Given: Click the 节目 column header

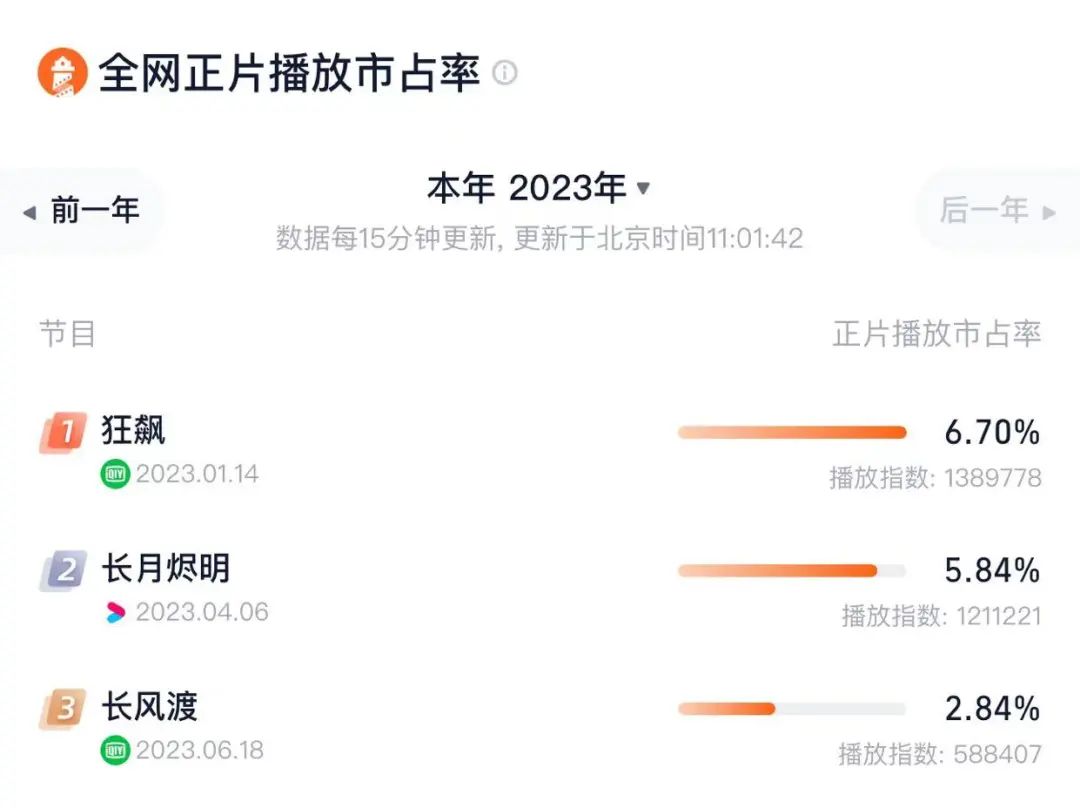Looking at the screenshot, I should (68, 334).
